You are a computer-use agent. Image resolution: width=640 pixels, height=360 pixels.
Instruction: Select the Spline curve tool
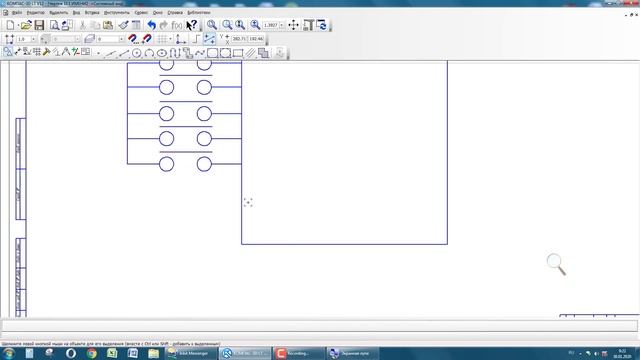pos(200,53)
